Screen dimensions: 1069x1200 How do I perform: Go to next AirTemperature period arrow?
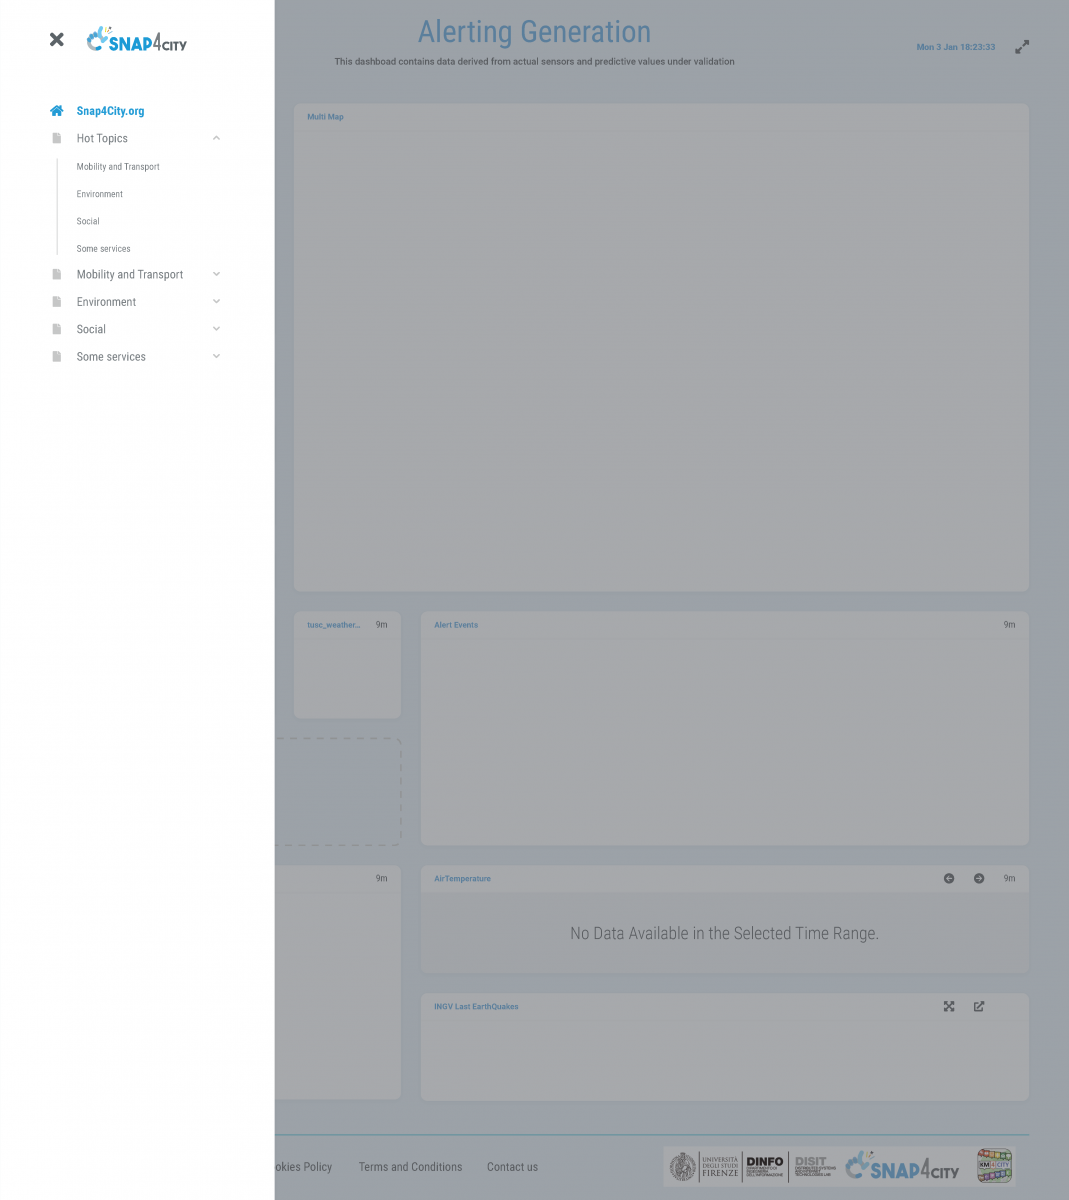click(x=979, y=878)
